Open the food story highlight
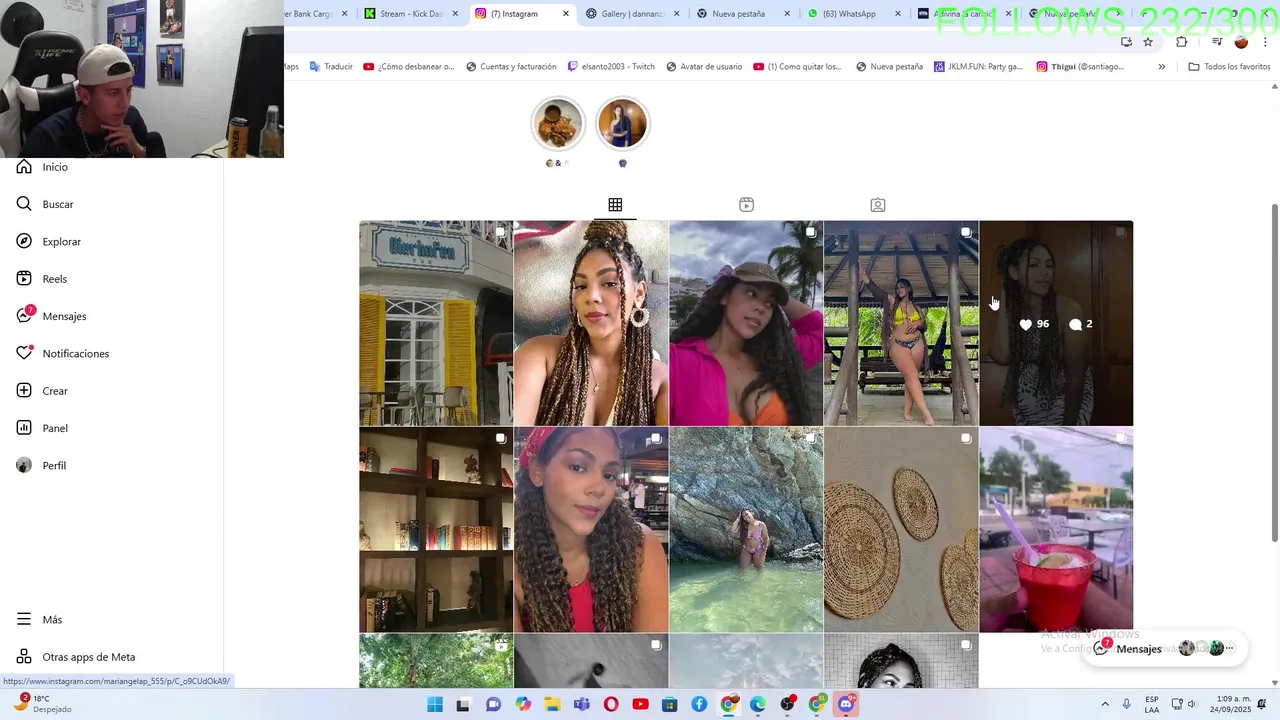This screenshot has height=720, width=1280. [557, 125]
